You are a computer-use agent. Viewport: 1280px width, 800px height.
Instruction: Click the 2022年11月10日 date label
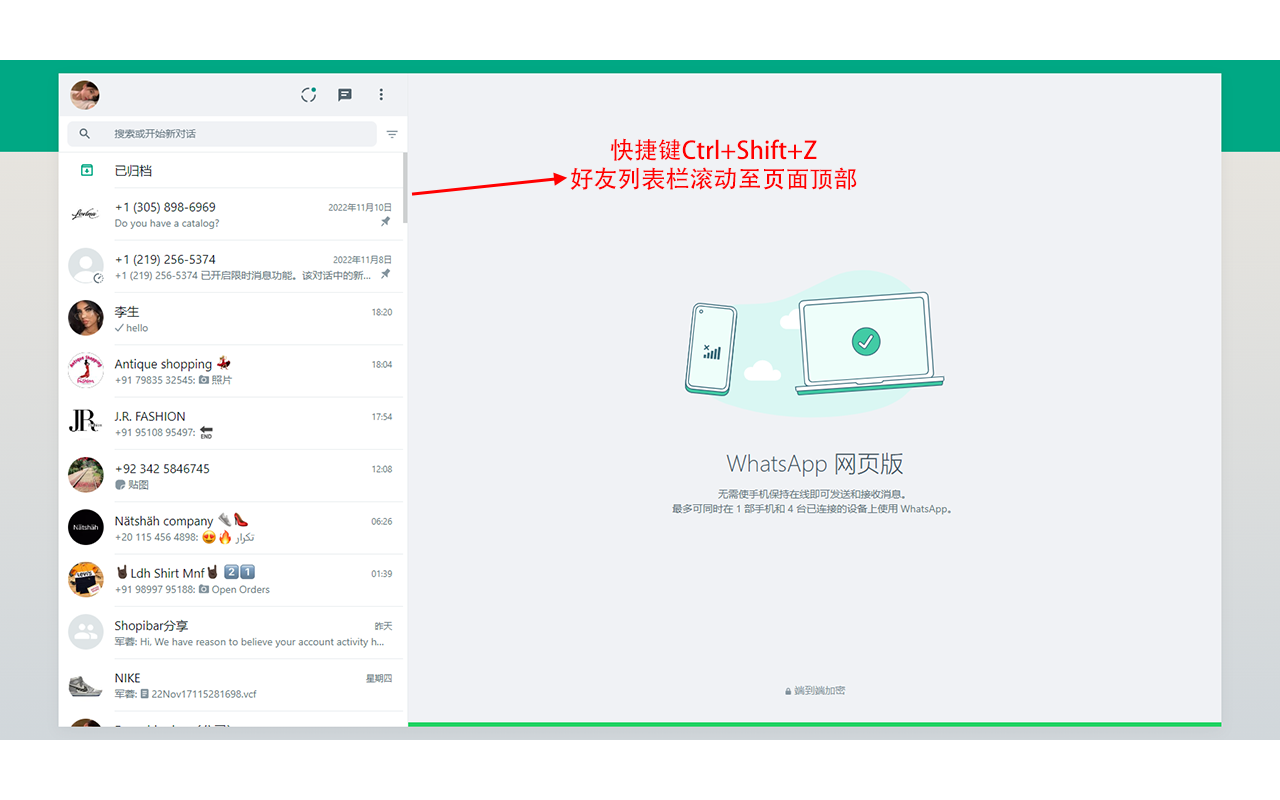[x=360, y=208]
